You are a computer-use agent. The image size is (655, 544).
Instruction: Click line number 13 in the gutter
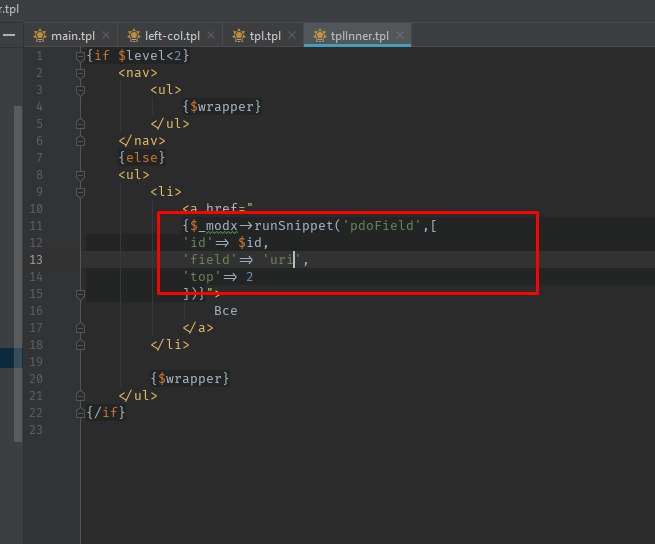[36, 260]
